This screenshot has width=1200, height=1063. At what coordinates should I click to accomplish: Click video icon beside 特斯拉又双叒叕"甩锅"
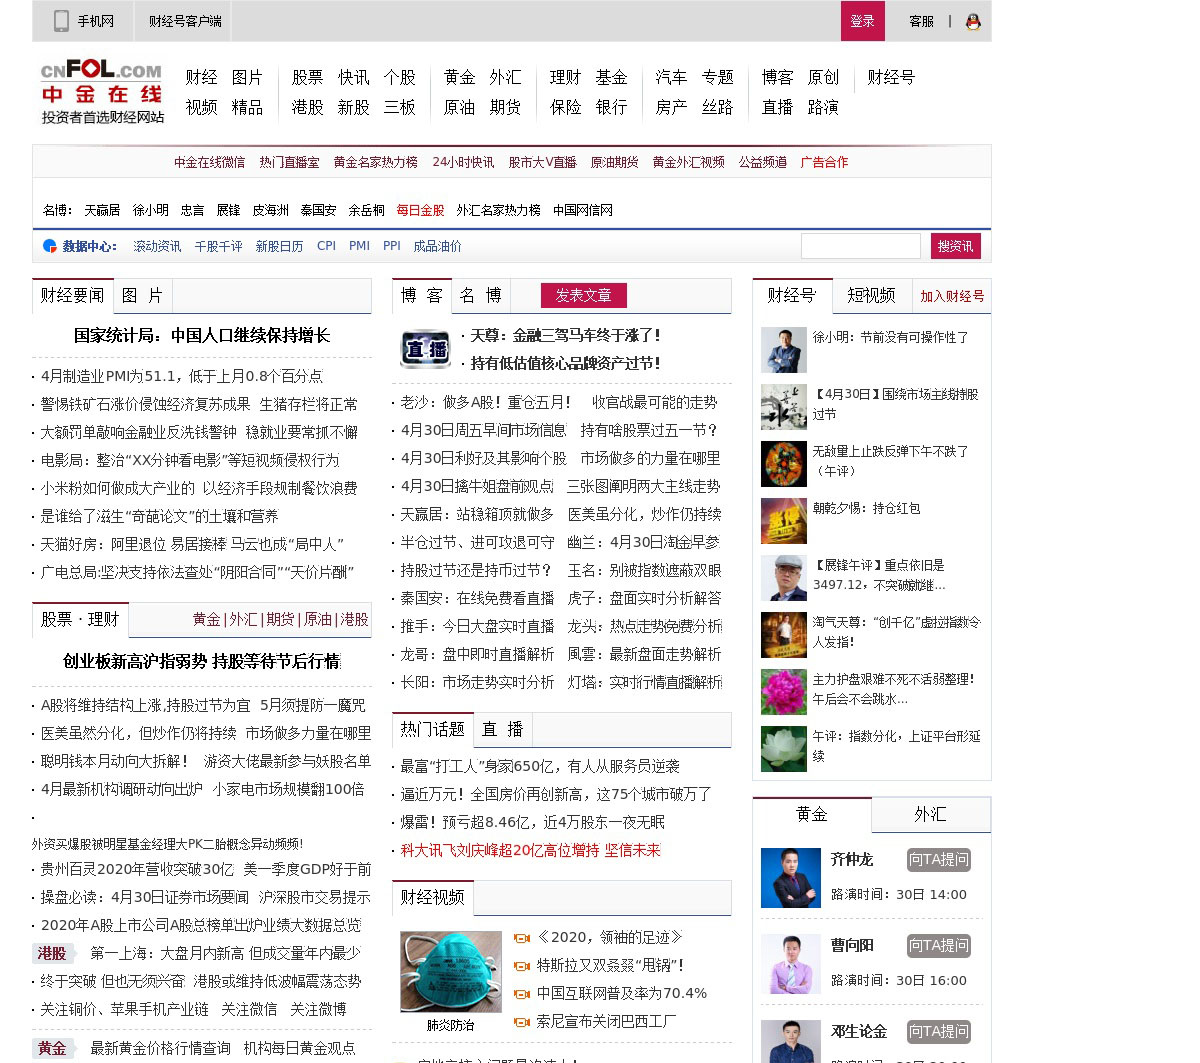521,966
